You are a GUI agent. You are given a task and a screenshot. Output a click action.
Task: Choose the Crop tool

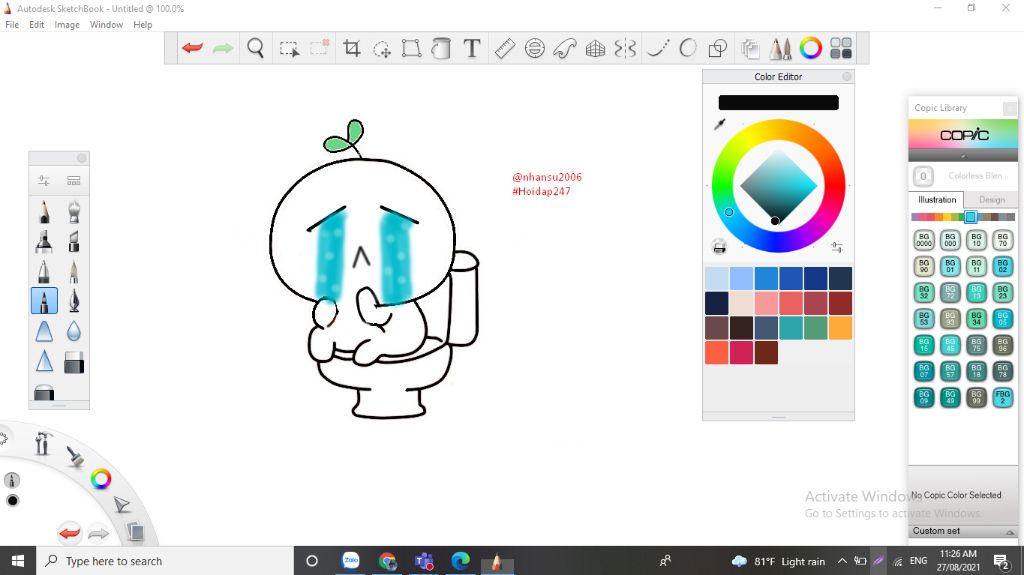351,48
